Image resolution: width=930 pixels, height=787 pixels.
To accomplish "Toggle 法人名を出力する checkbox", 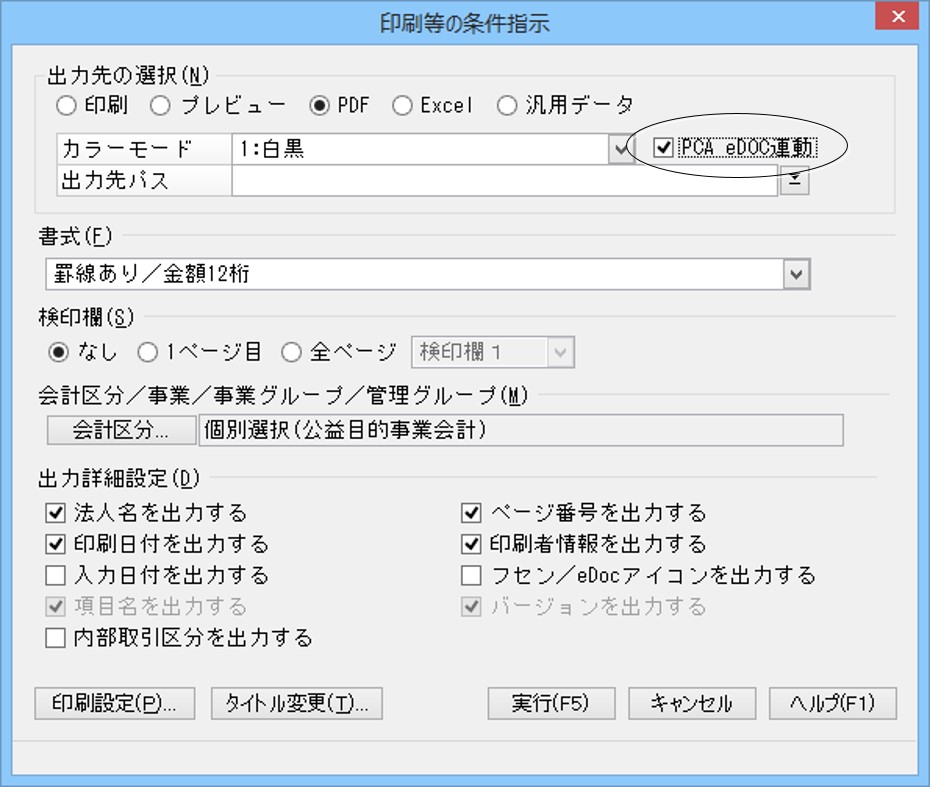I will point(55,514).
